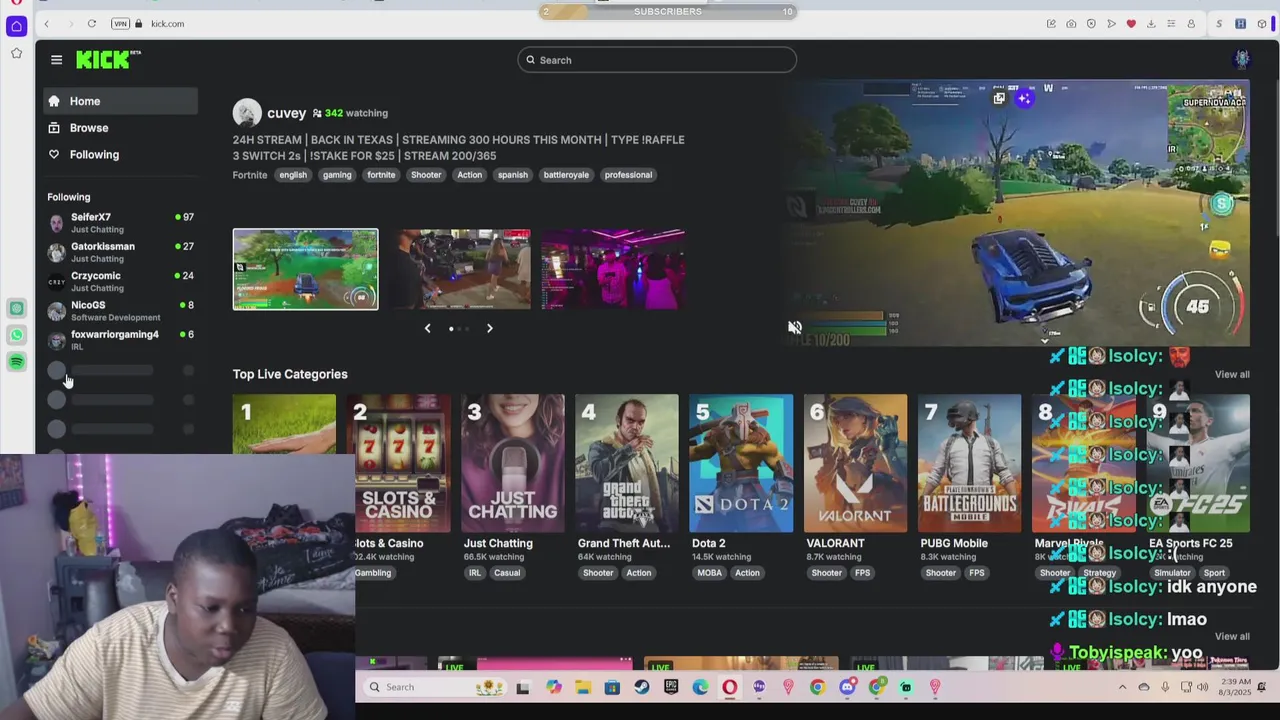Open cuvey's channel name link
The height and width of the screenshot is (720, 1280).
click(286, 113)
